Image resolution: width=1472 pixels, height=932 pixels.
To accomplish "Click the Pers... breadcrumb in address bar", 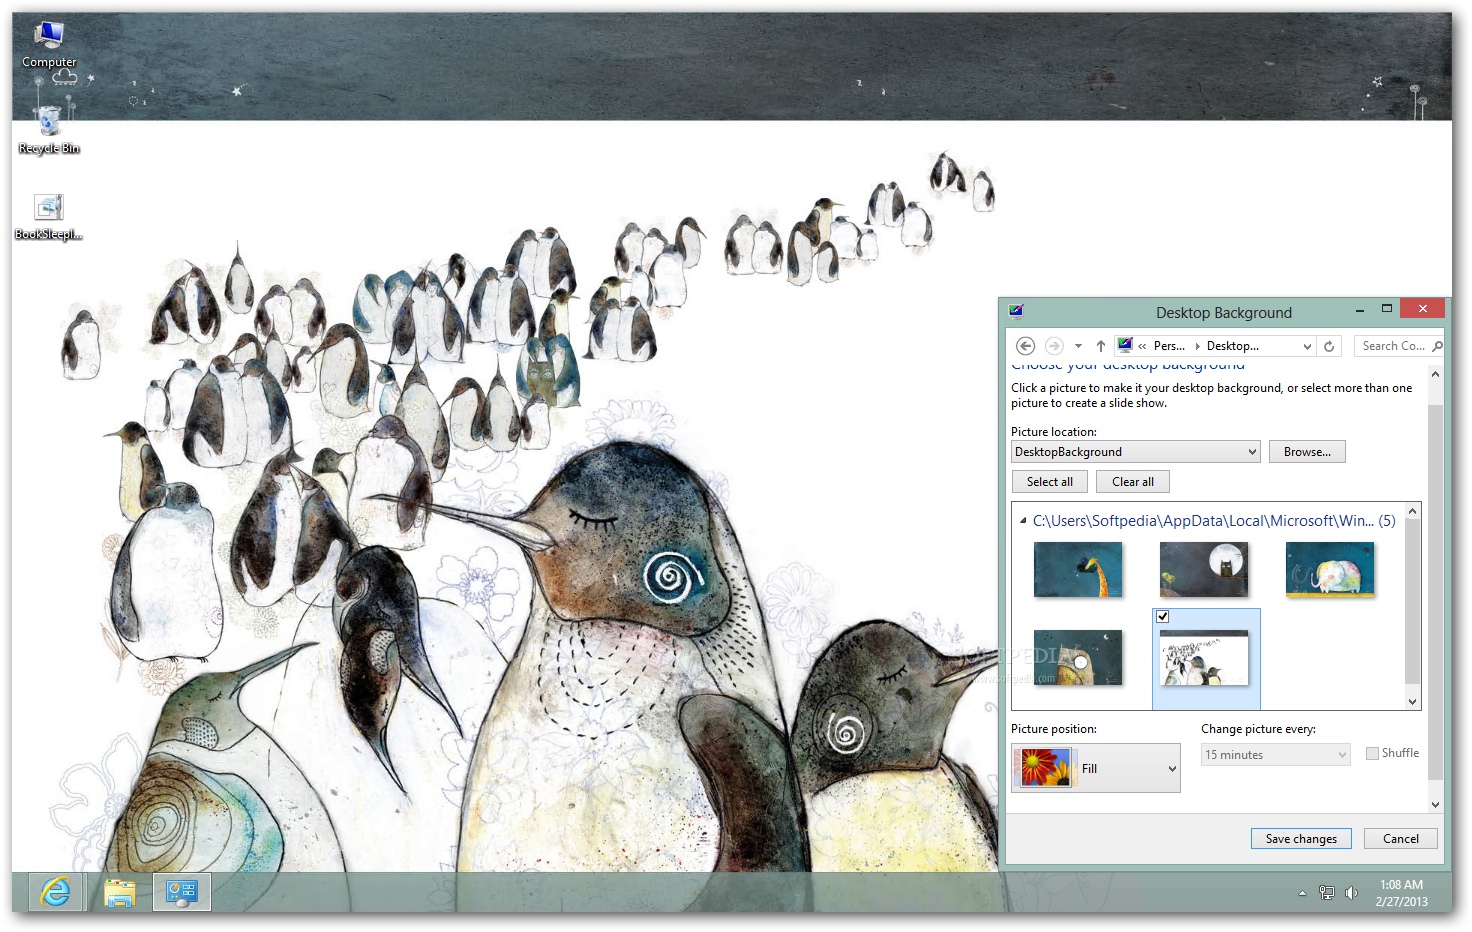I will tap(1169, 346).
